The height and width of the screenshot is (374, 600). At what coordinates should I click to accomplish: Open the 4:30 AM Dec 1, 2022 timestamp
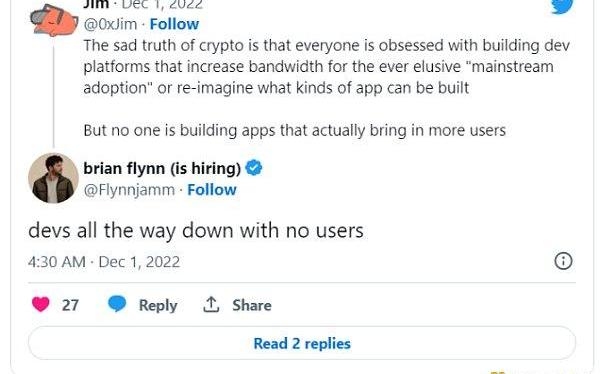(104, 262)
